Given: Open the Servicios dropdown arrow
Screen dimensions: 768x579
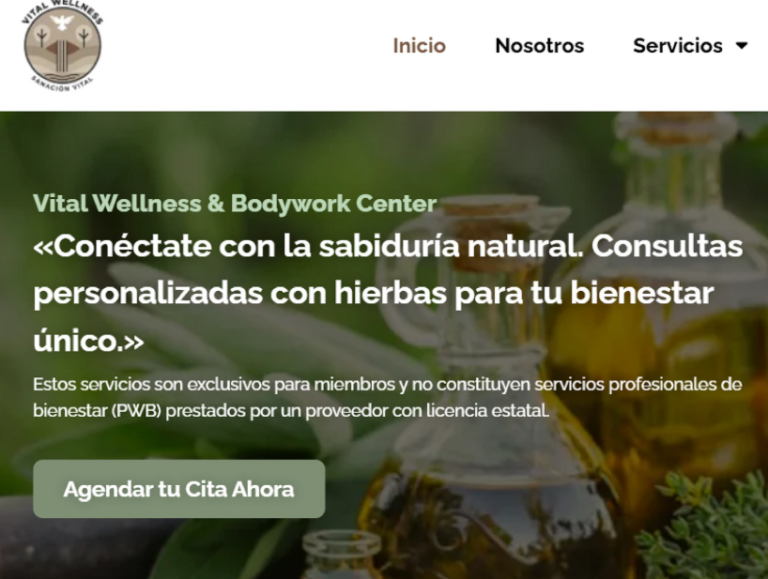Looking at the screenshot, I should point(742,46).
